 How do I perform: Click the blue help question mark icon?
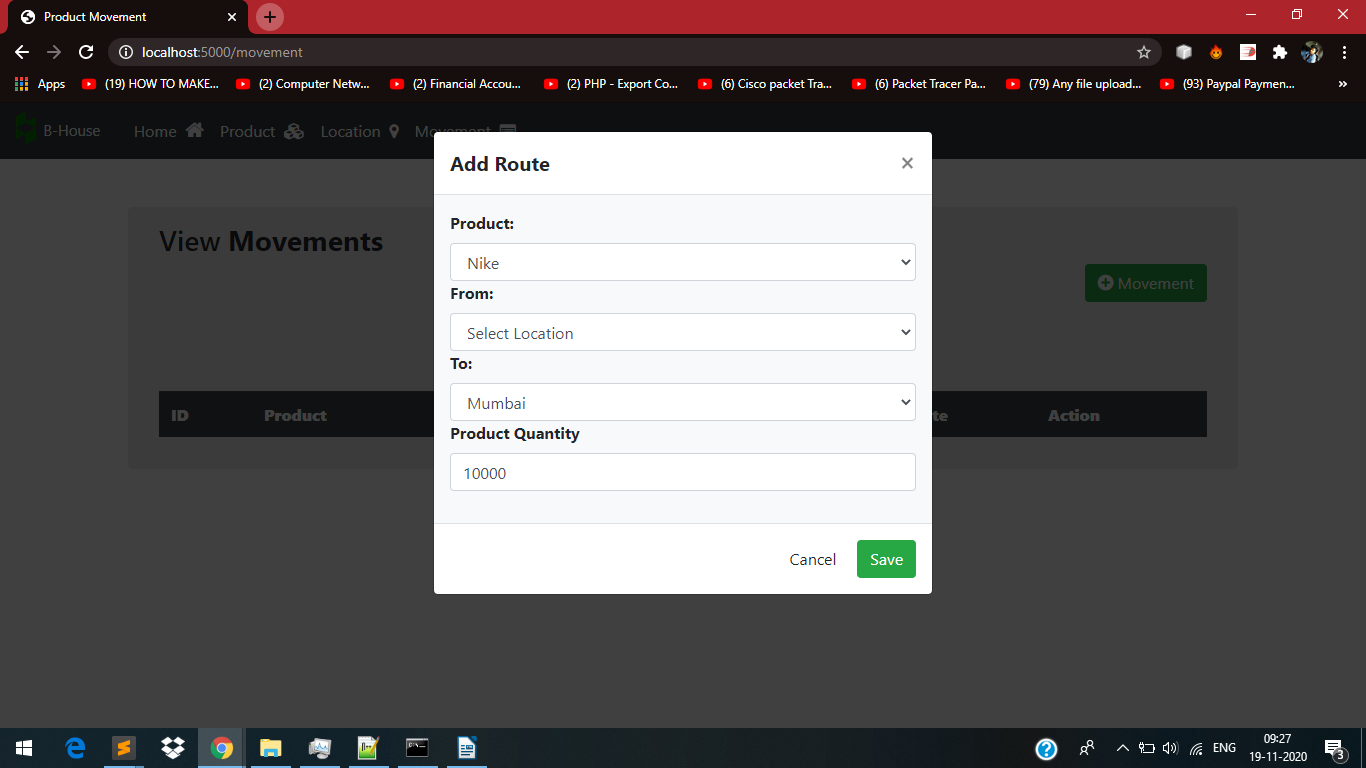(1046, 748)
